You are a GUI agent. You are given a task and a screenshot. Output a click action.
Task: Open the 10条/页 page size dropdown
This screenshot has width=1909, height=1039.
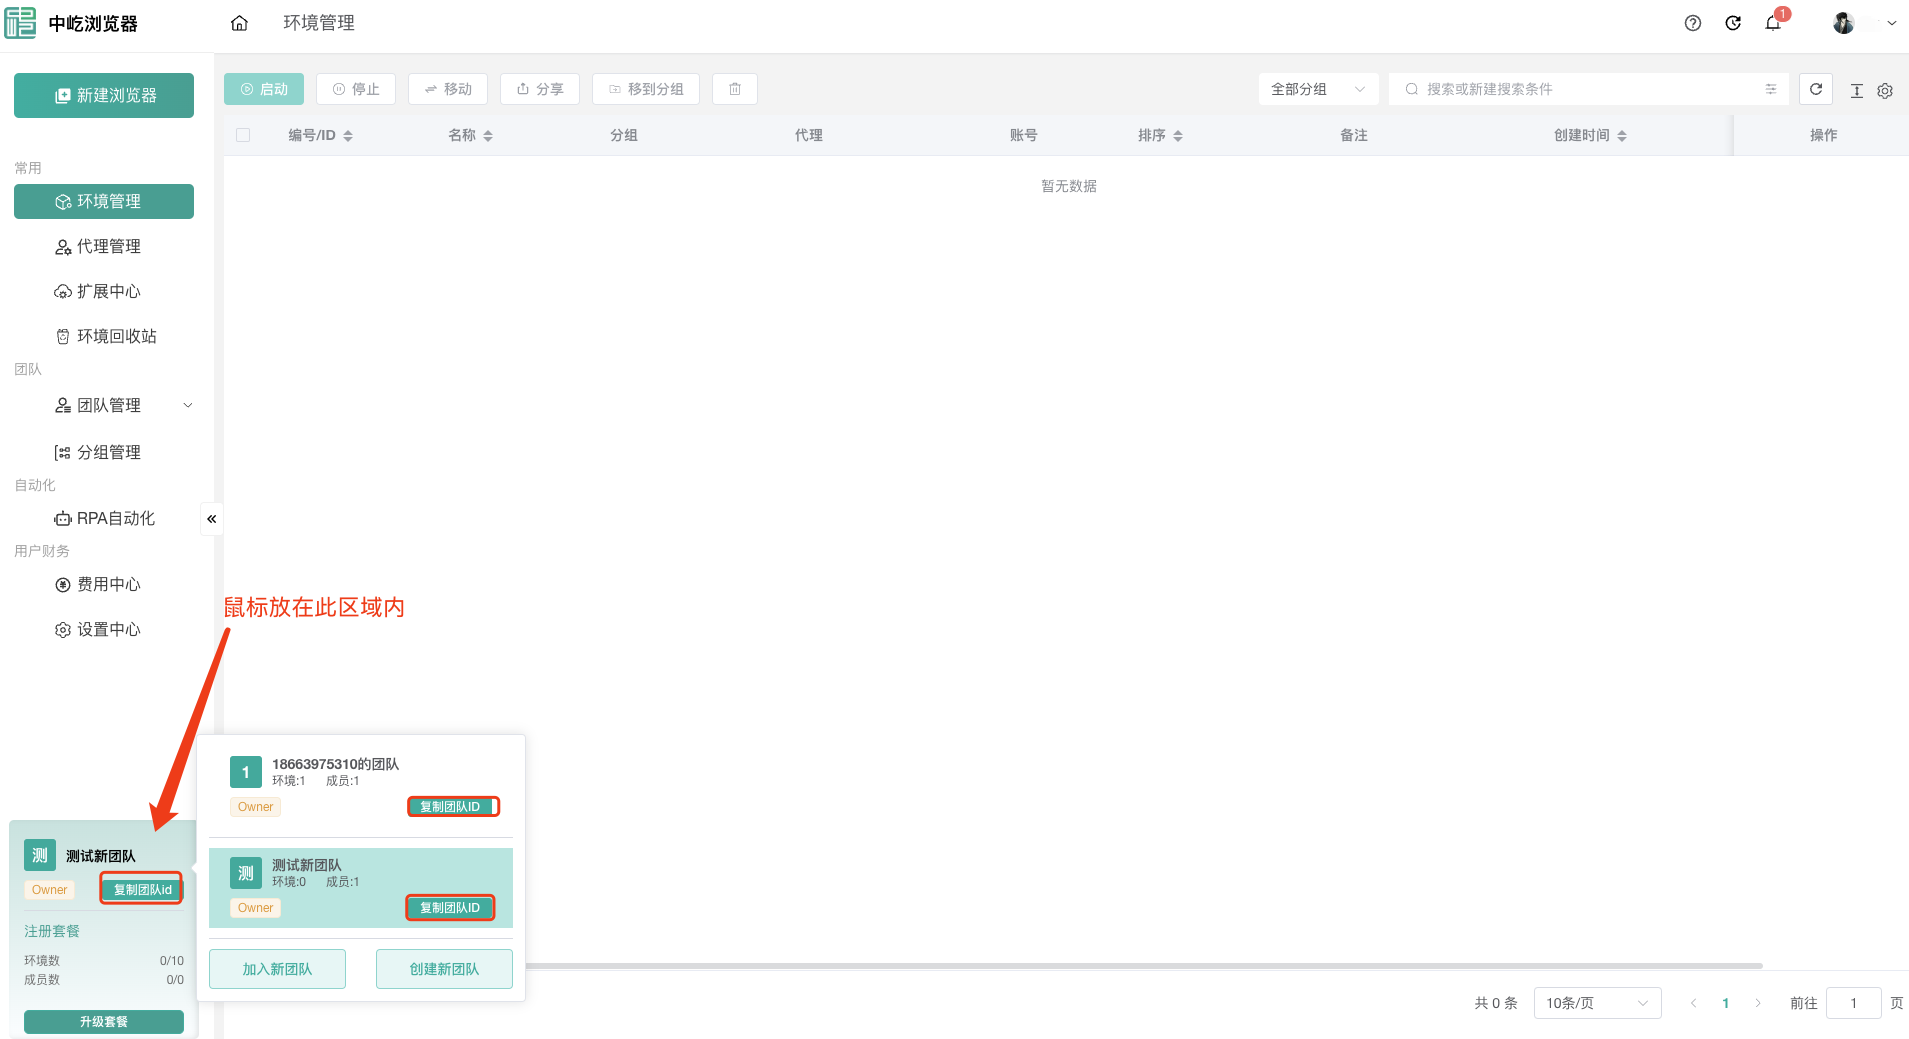1596,1003
